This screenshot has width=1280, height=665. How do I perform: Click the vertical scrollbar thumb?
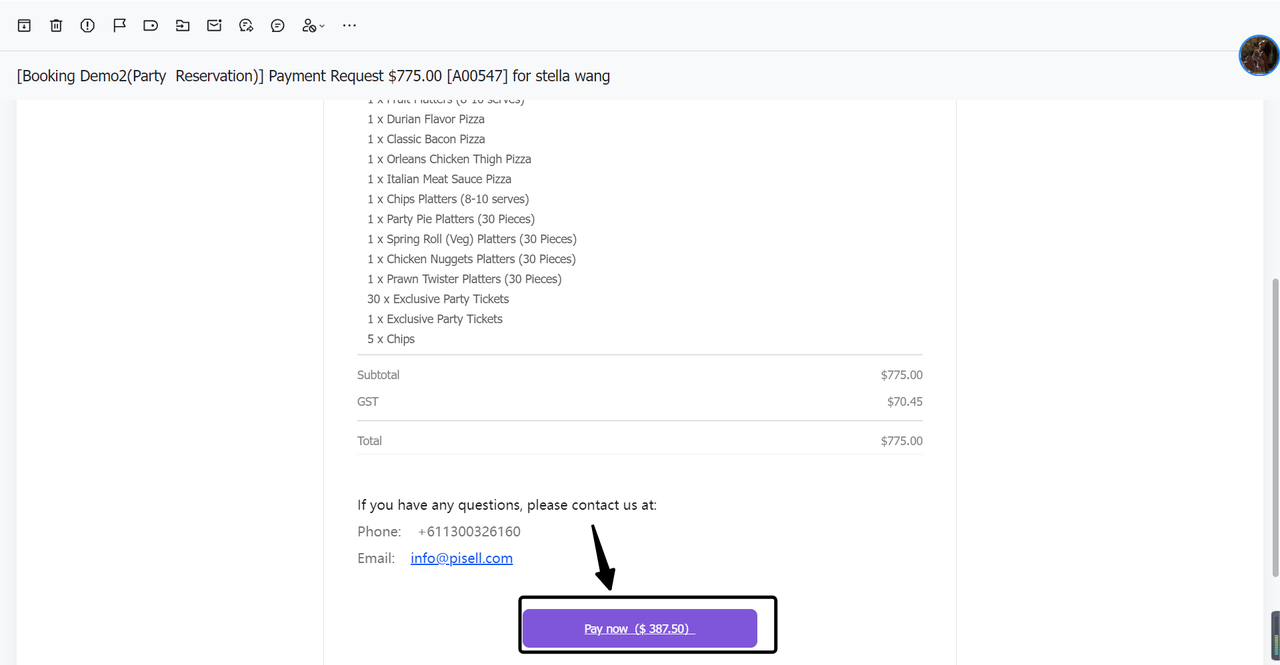tap(1273, 425)
